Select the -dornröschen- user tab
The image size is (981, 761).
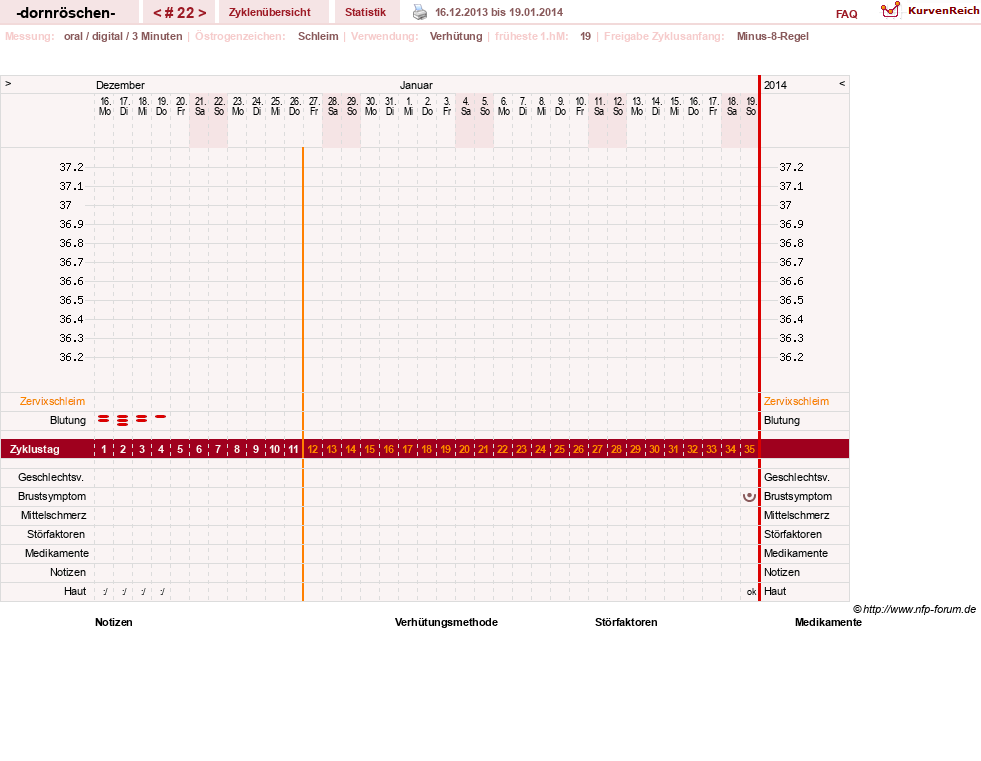pyautogui.click(x=66, y=13)
